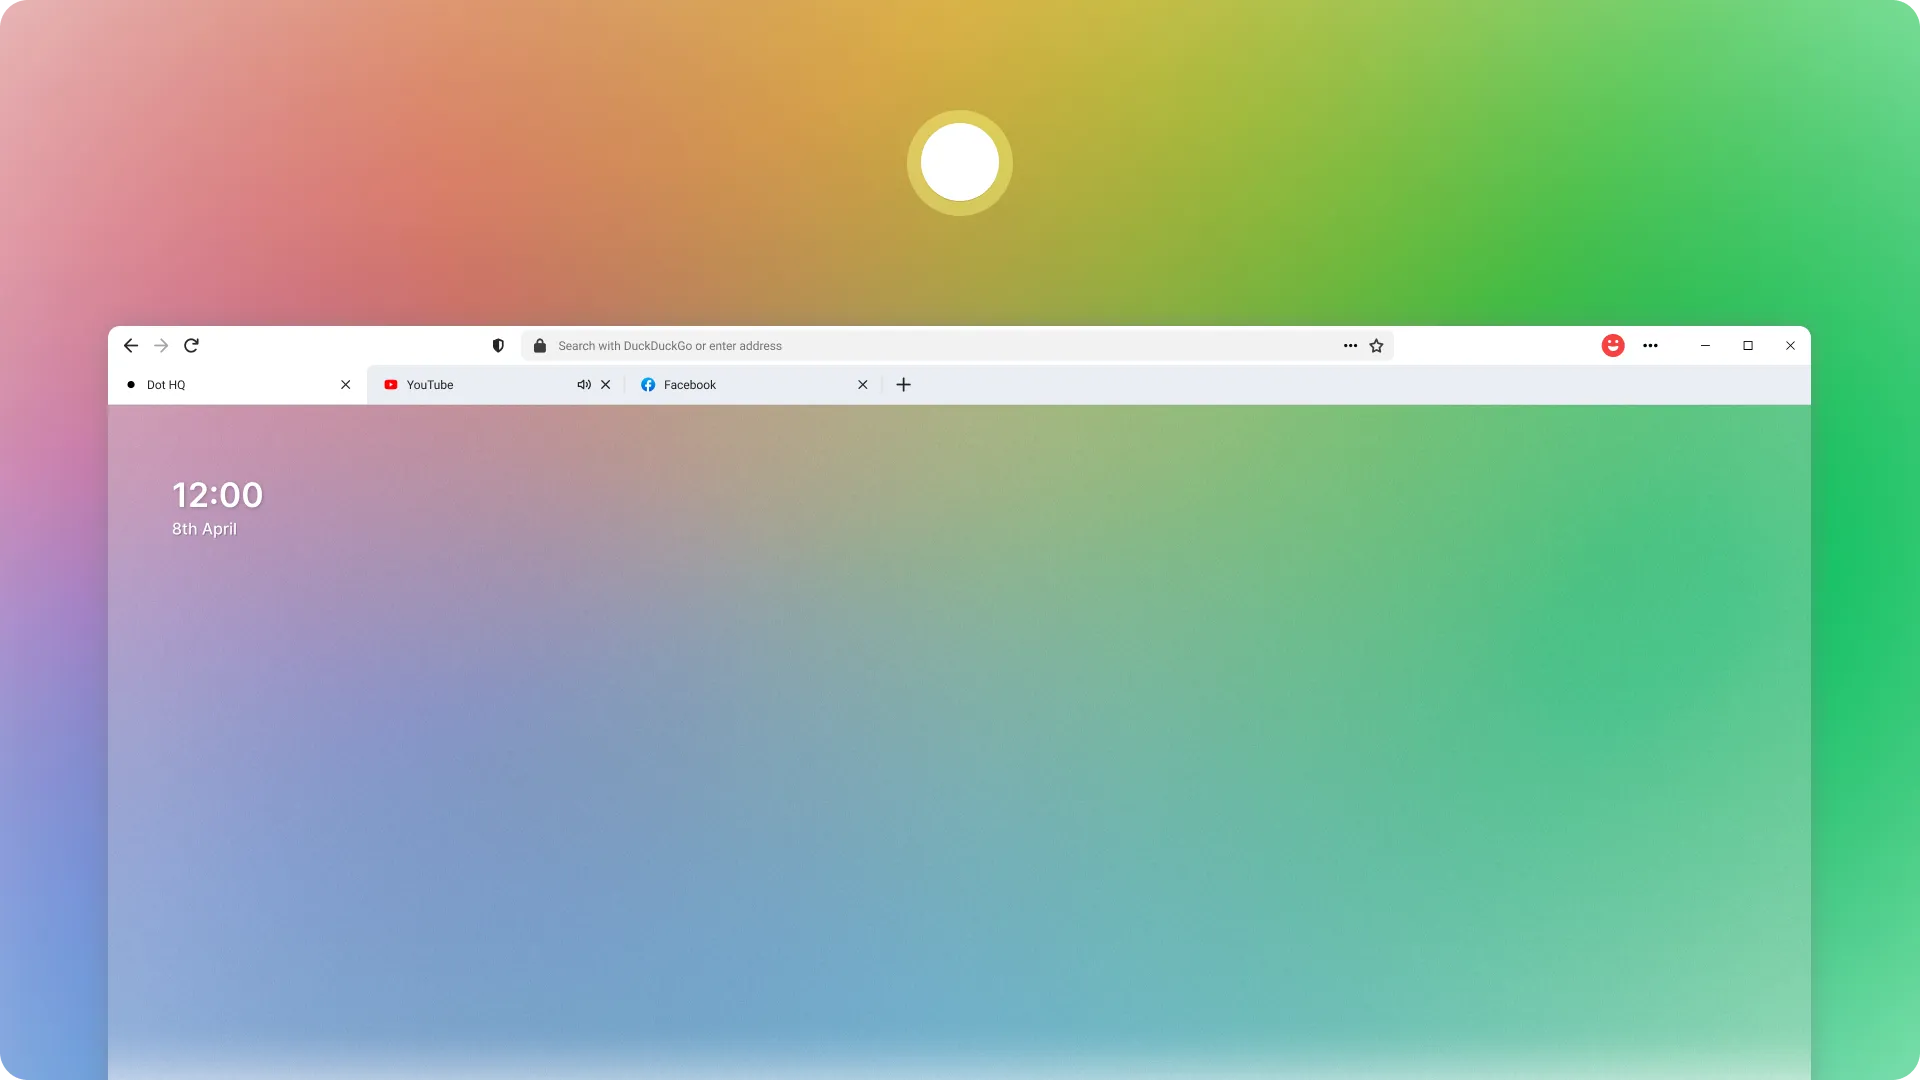Click the tracking protection shield icon
This screenshot has height=1080, width=1920.
tap(497, 345)
